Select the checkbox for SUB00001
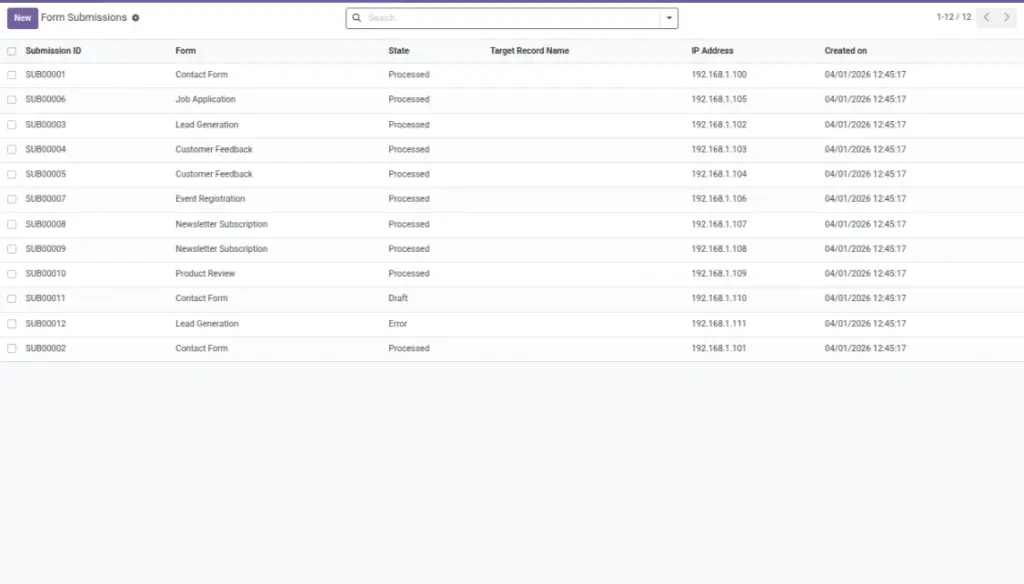The image size is (1024, 584). point(12,75)
